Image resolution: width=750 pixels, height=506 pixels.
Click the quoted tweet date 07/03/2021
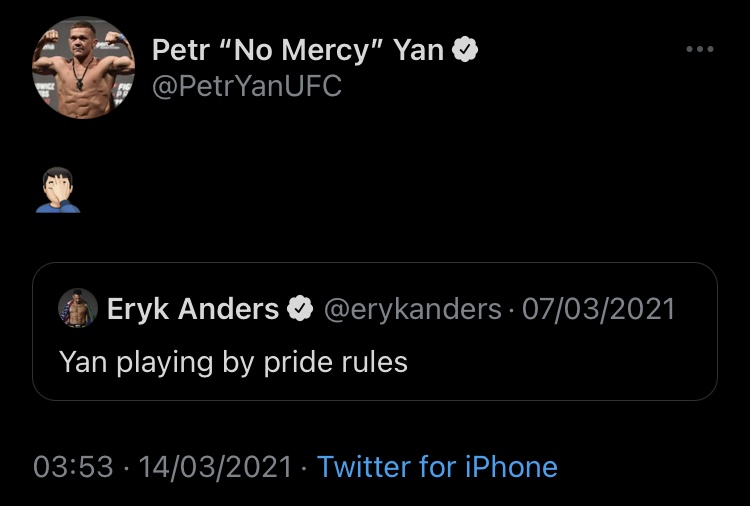[x=598, y=309]
